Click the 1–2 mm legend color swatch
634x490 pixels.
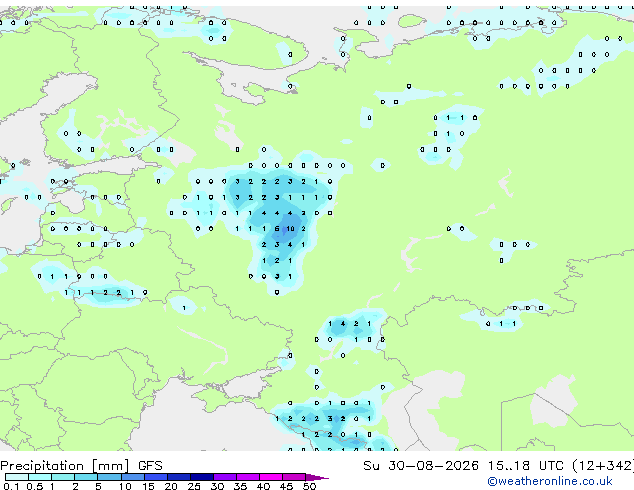point(63,477)
